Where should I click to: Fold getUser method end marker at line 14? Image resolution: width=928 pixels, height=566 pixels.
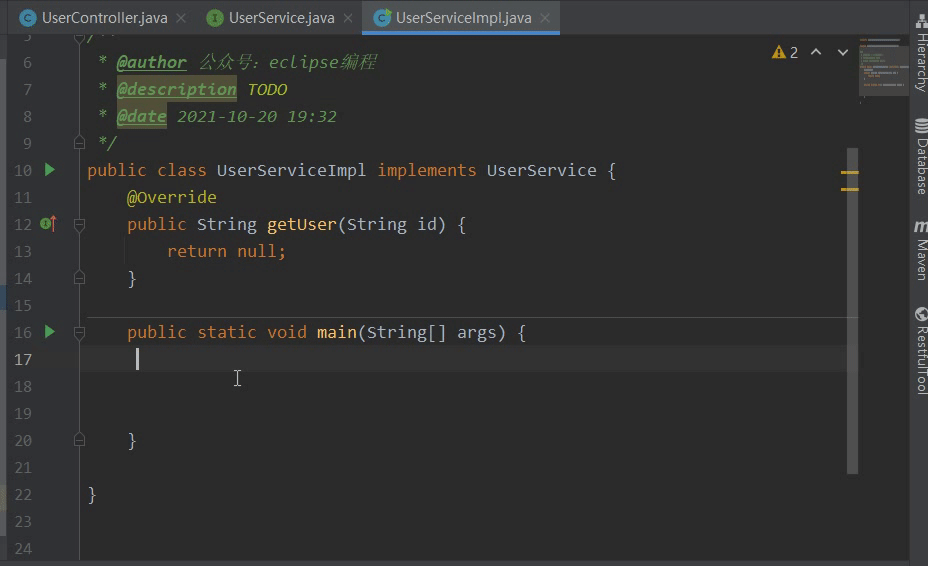(79, 278)
